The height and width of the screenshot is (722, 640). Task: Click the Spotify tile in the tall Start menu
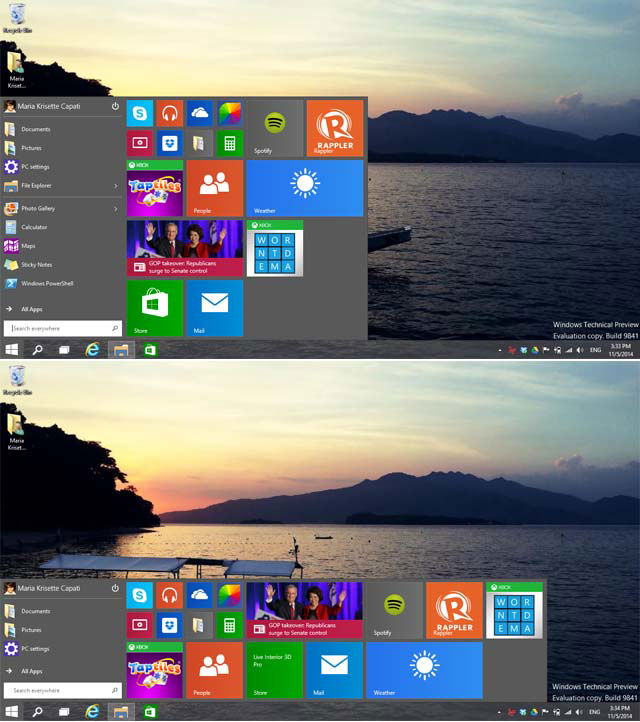(x=275, y=128)
